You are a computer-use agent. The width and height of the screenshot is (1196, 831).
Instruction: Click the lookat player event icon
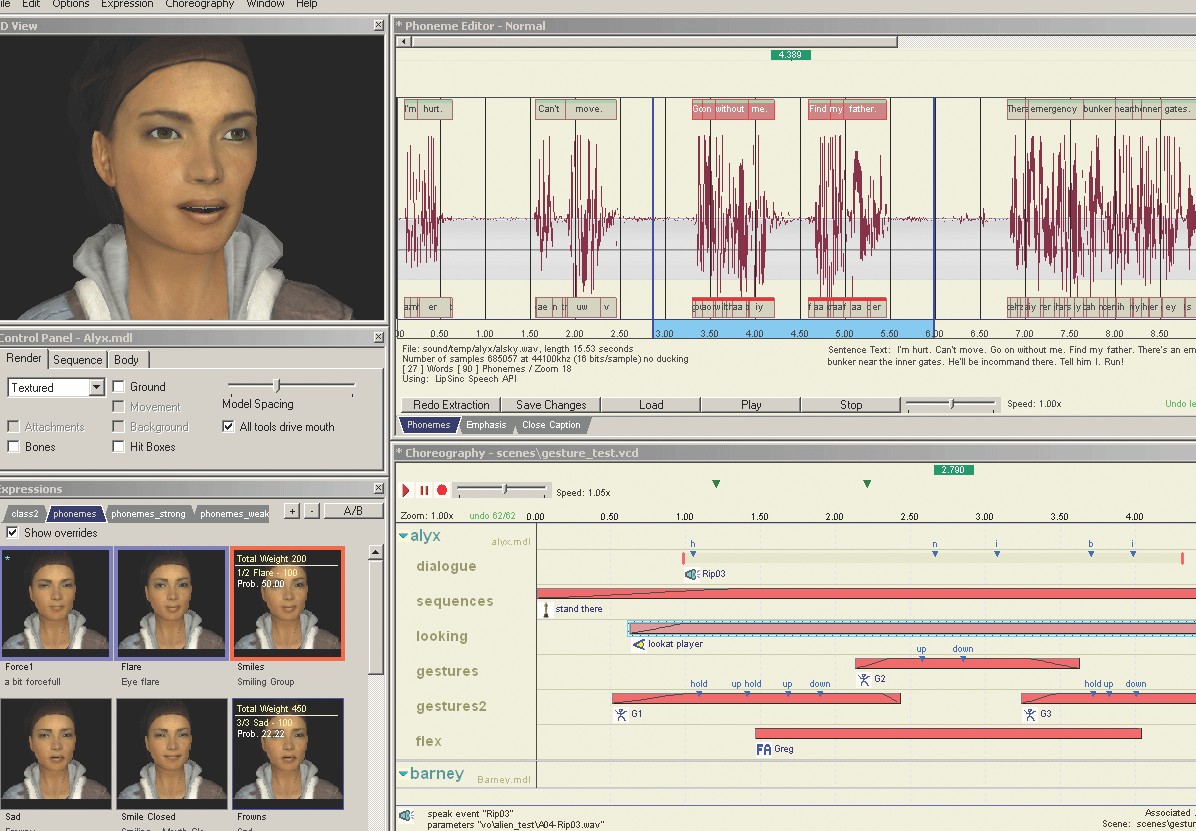pos(639,644)
